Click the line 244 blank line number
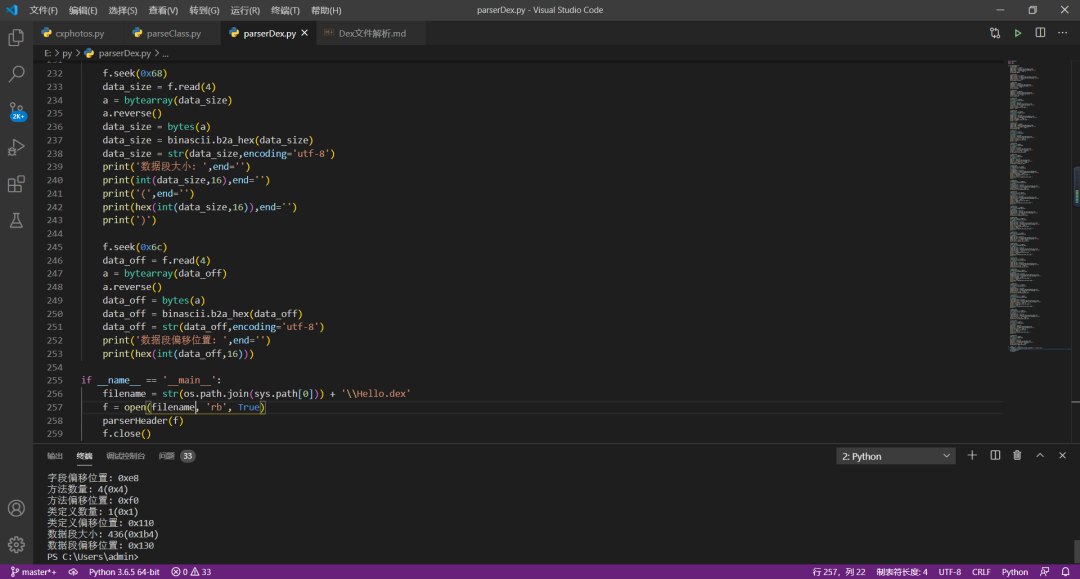1080x579 pixels. point(54,233)
